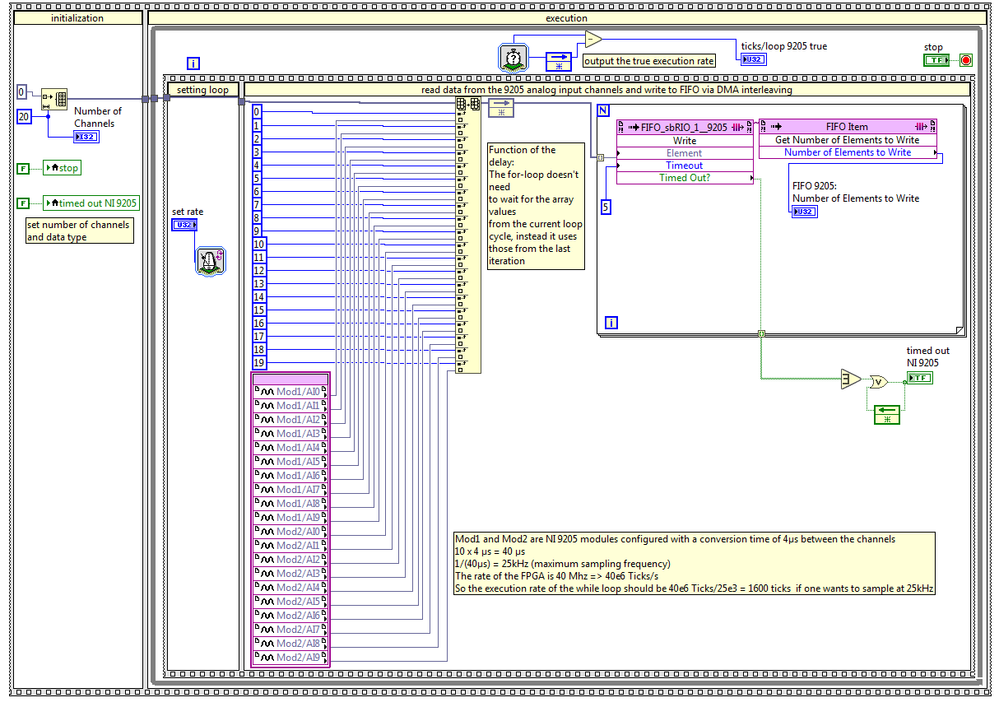
Task: Click the index constant 19
Action: click(259, 363)
